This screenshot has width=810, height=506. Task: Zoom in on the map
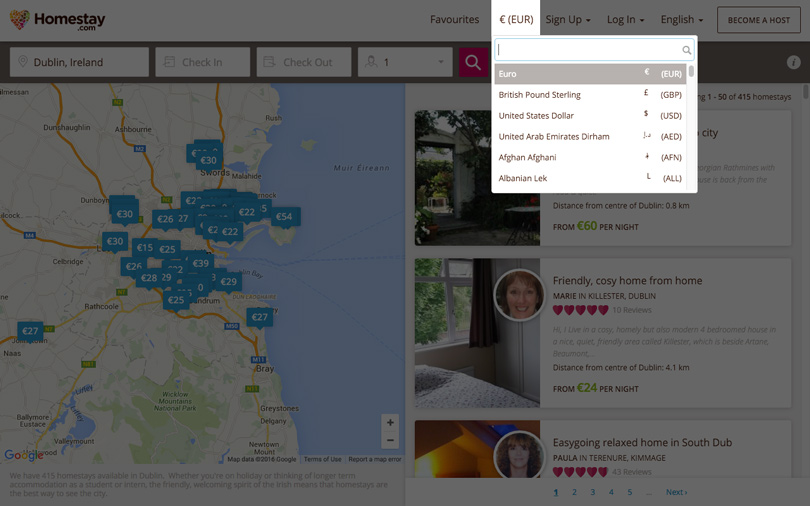coord(390,422)
